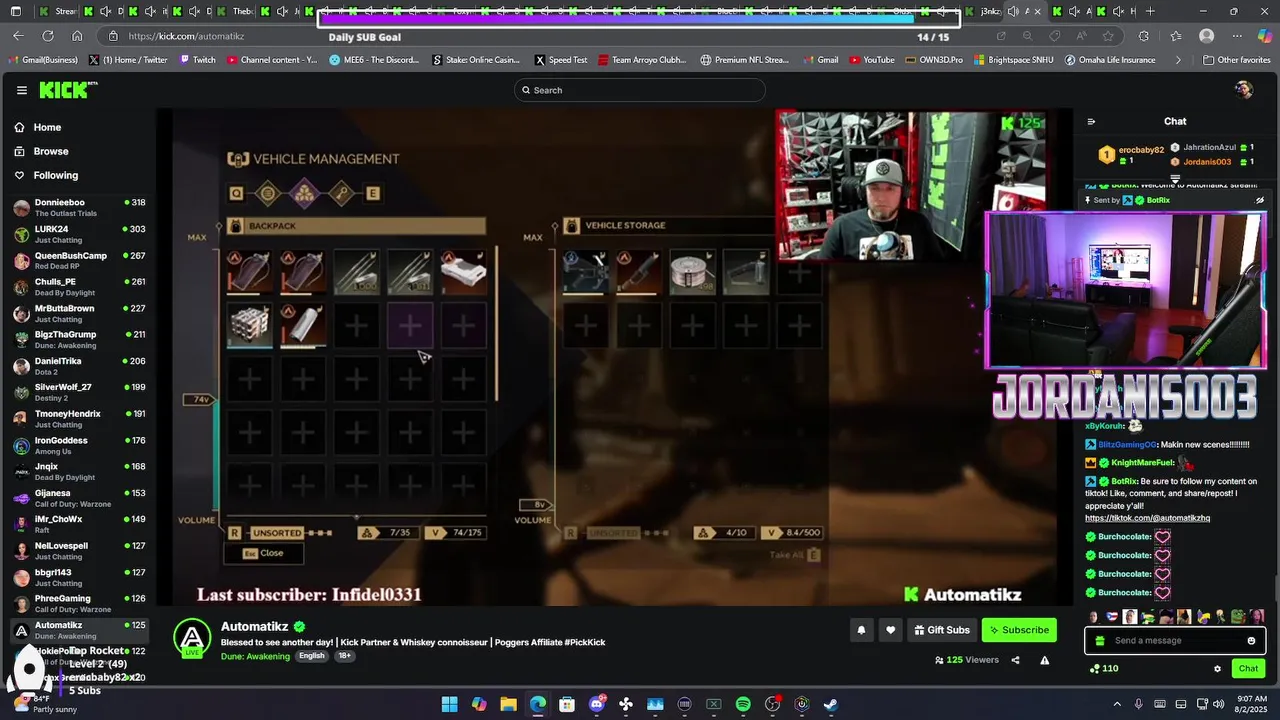Screen dimensions: 1280x720
Task: Click the Gift Subs button
Action: (941, 630)
